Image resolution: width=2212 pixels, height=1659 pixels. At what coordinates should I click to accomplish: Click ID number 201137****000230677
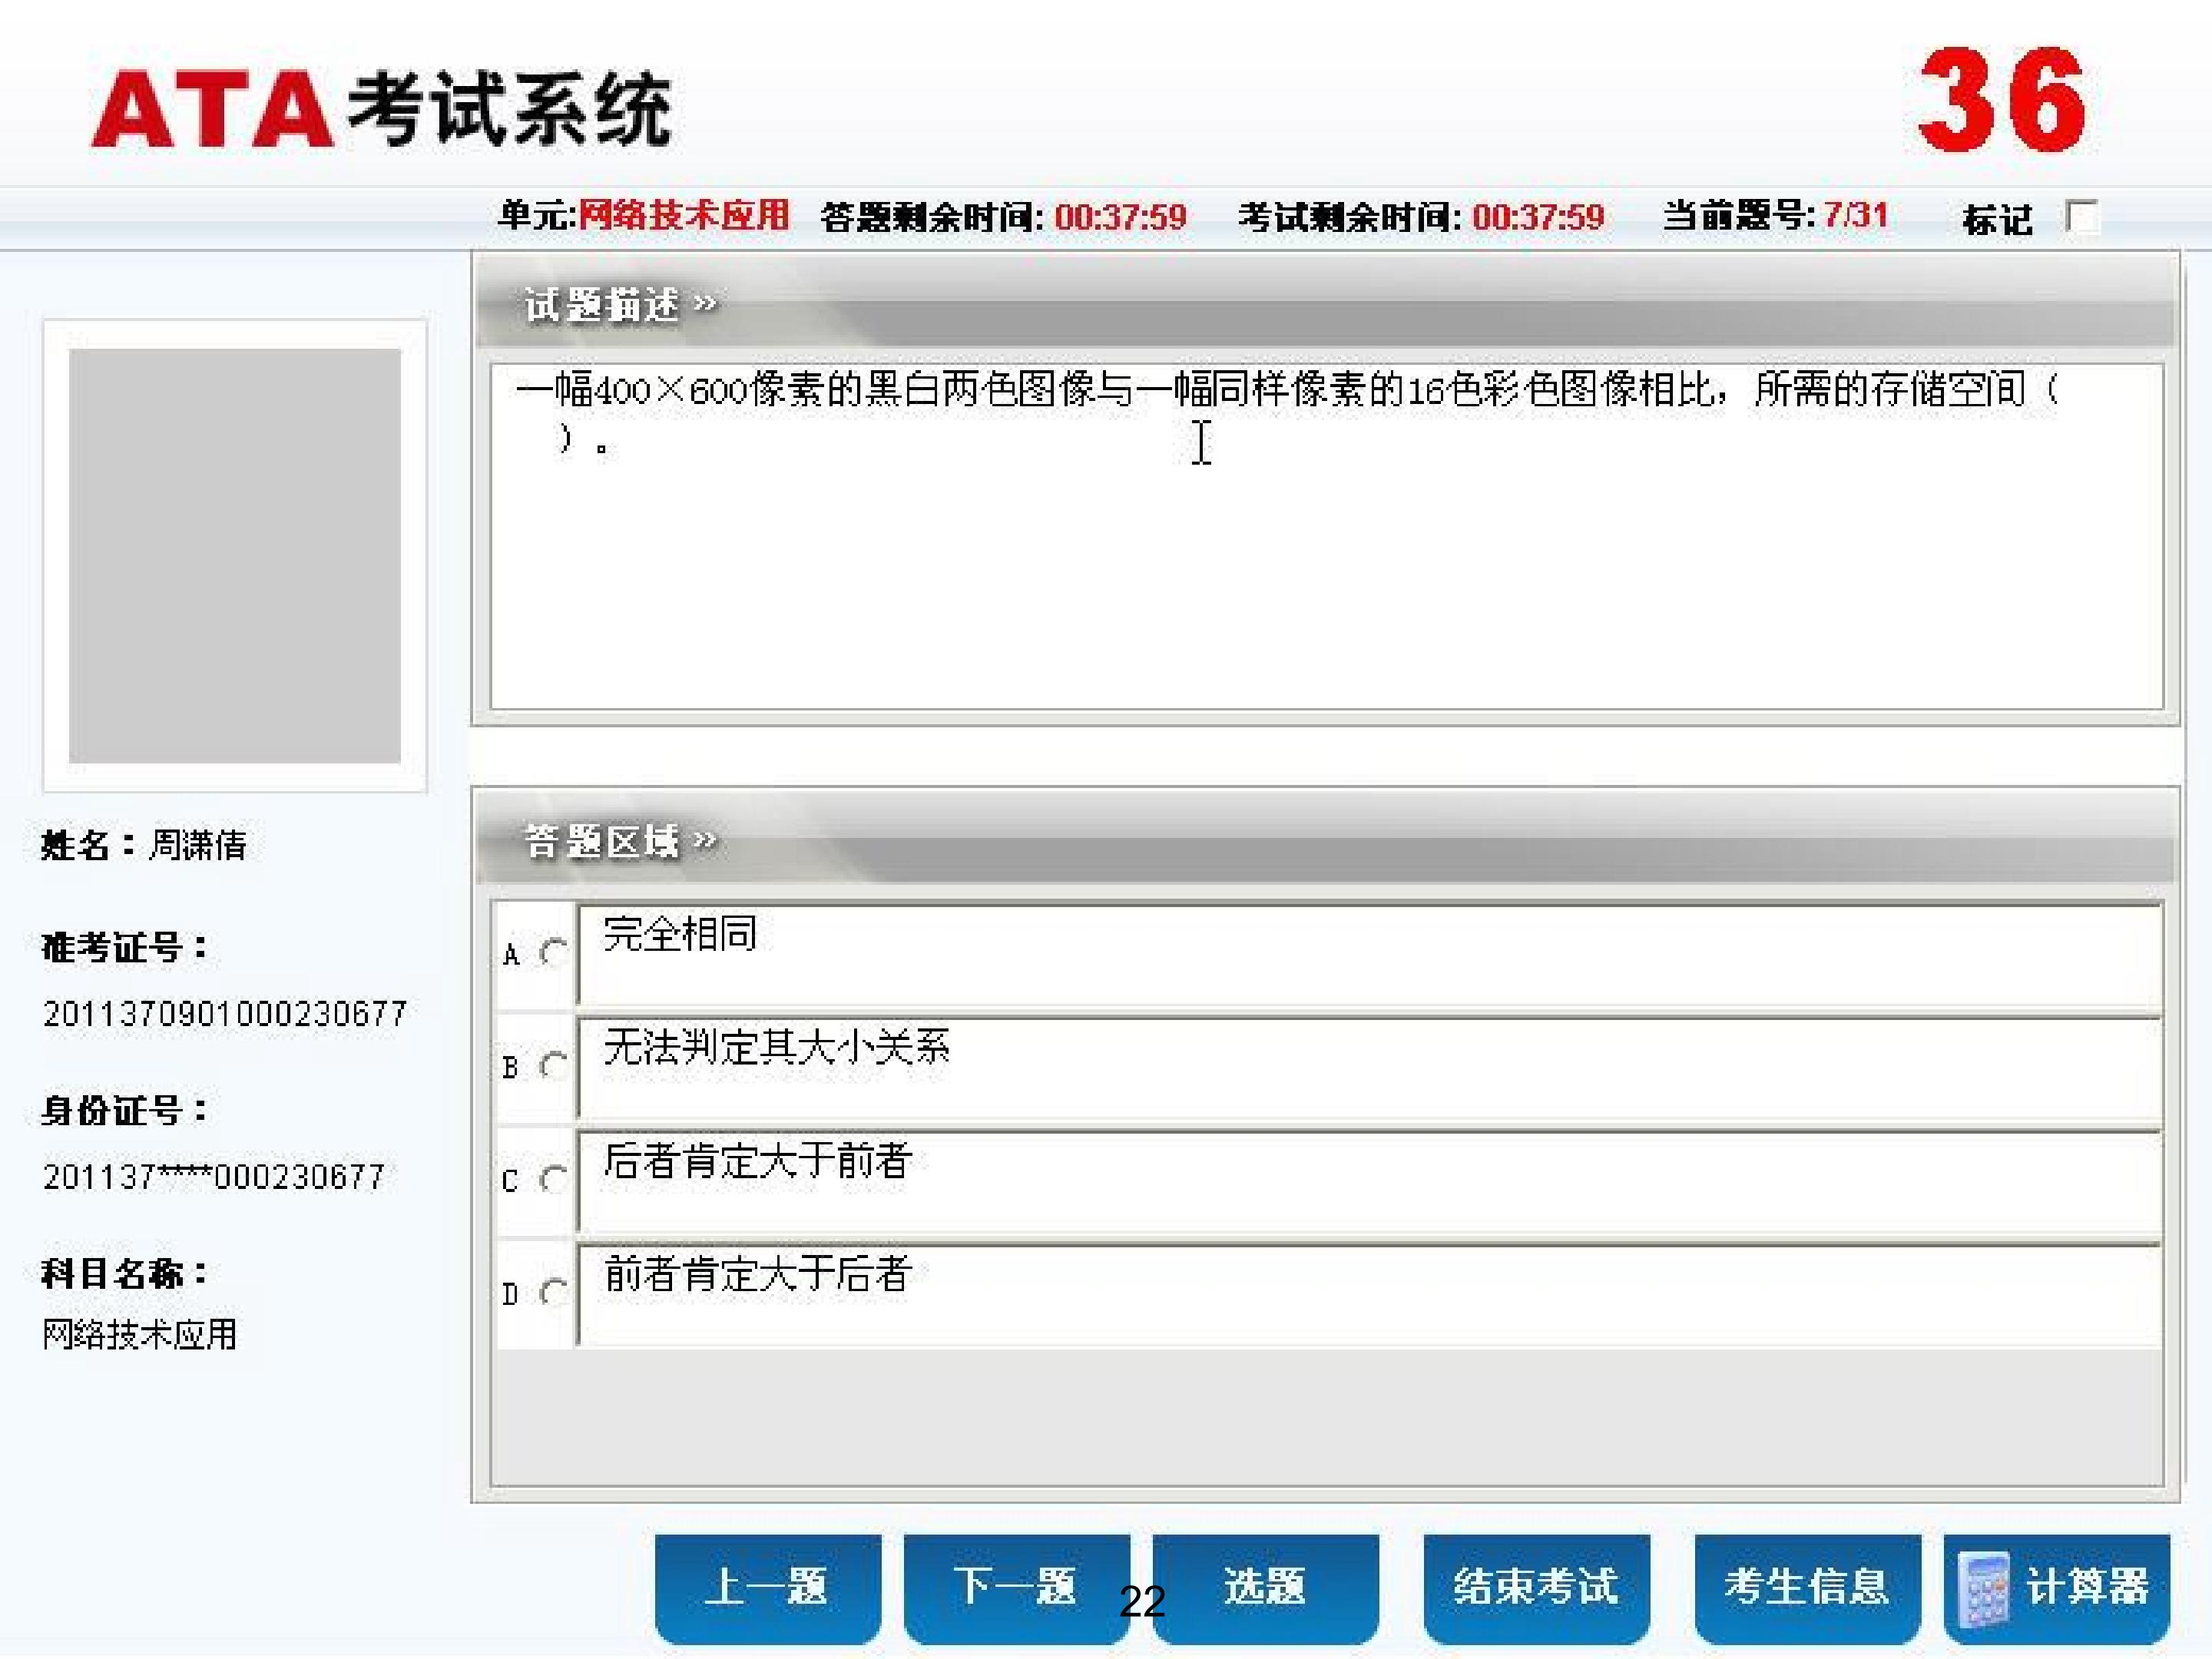[214, 1177]
